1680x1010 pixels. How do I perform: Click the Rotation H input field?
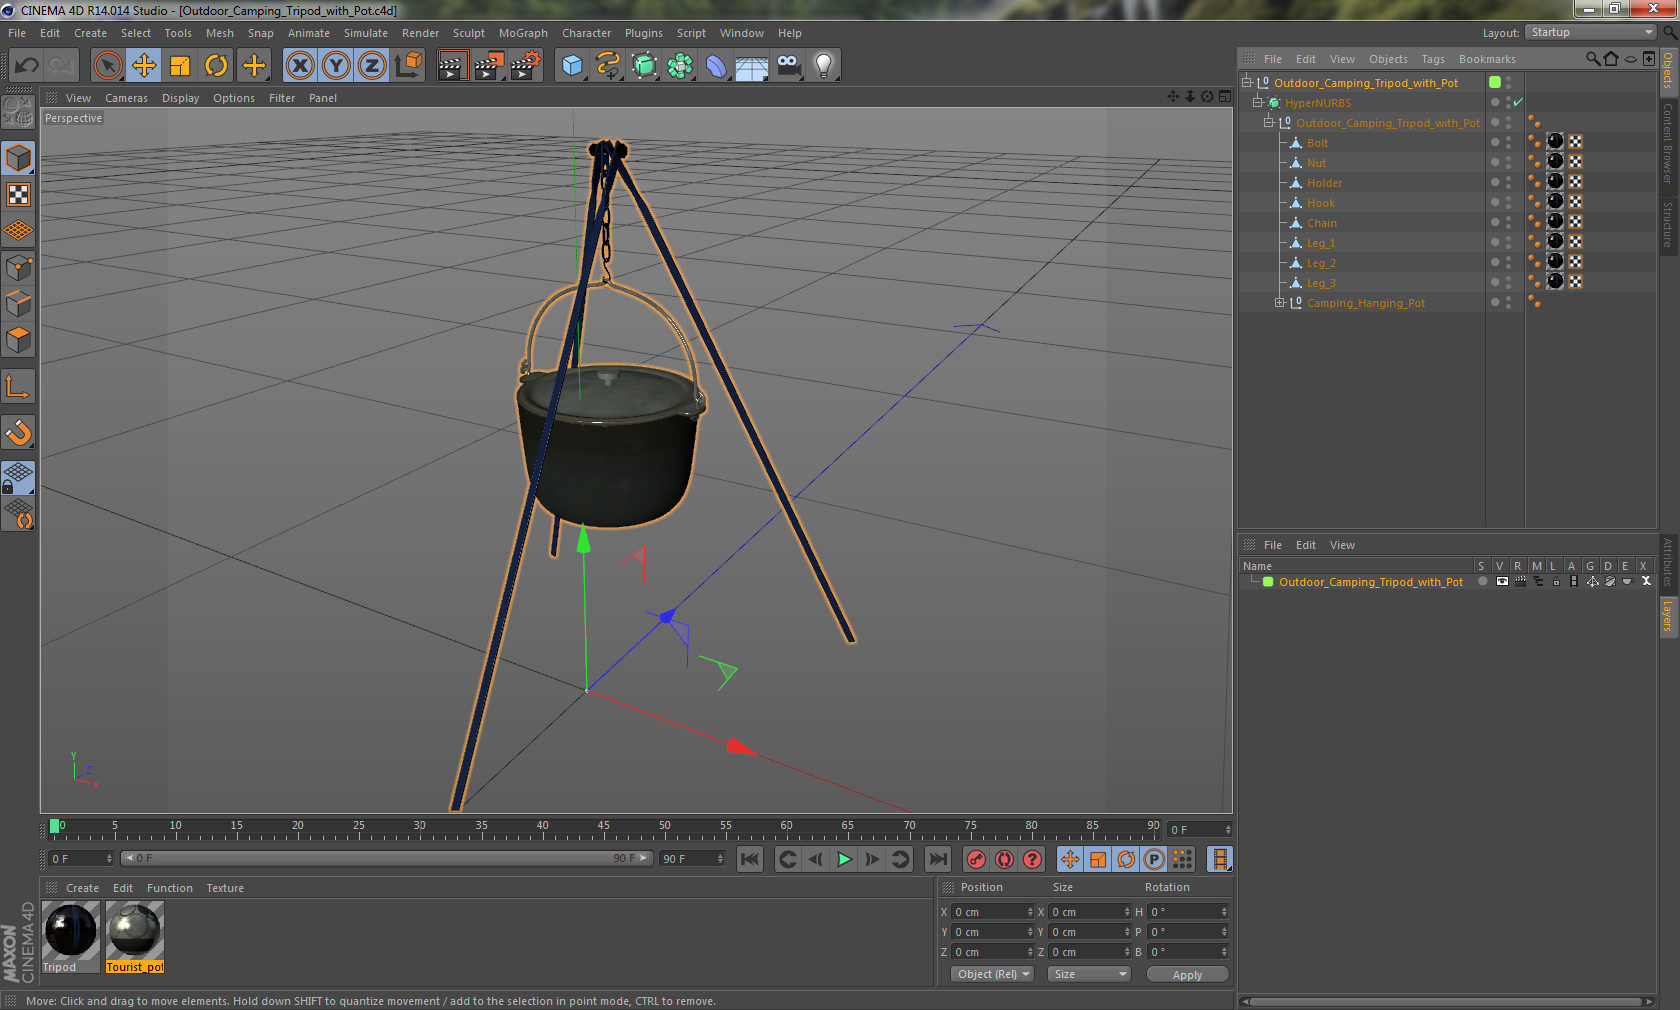coord(1187,912)
